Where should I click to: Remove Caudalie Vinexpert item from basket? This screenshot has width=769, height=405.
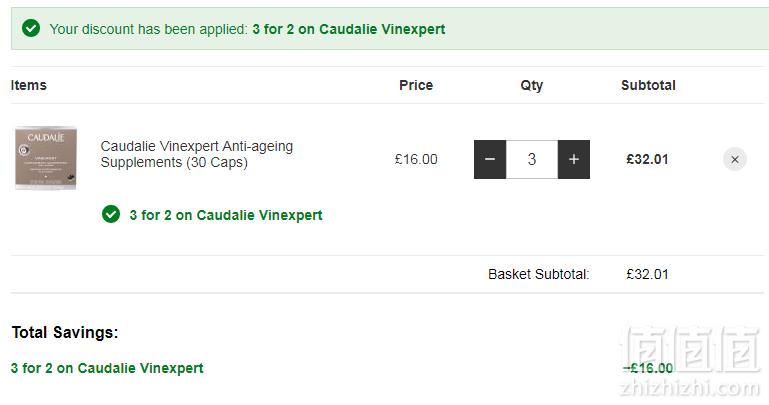click(735, 159)
